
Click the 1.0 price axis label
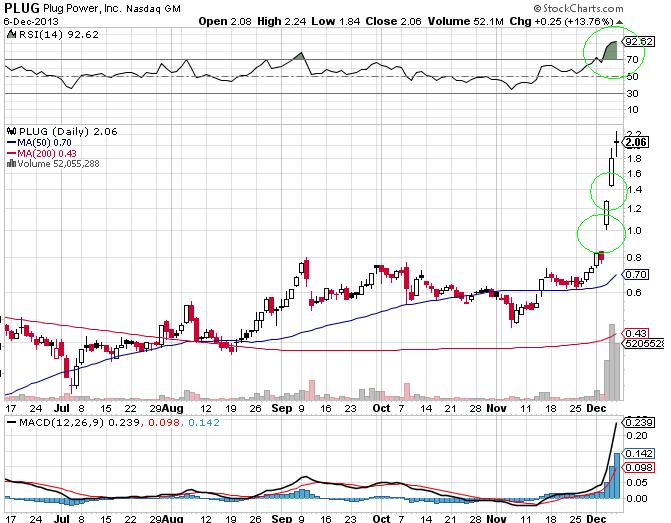click(x=634, y=231)
